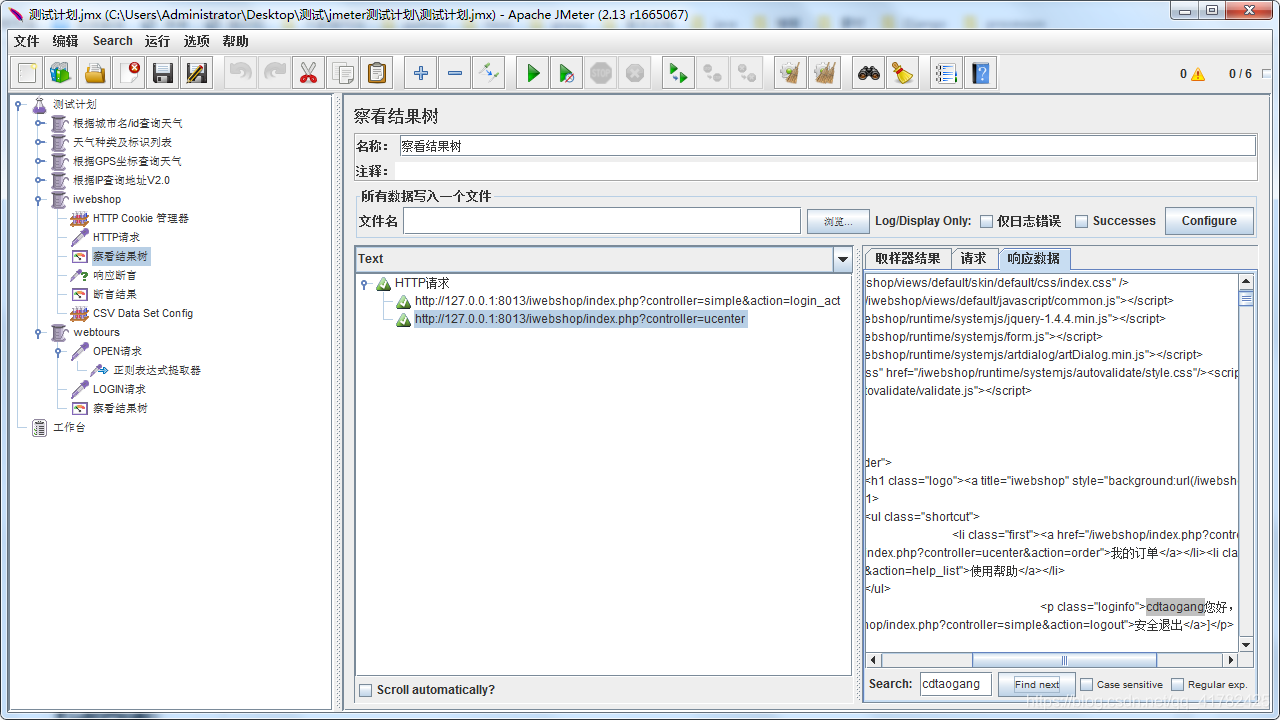Expand 根据IP查询地址V2.0 thread group

[40, 180]
